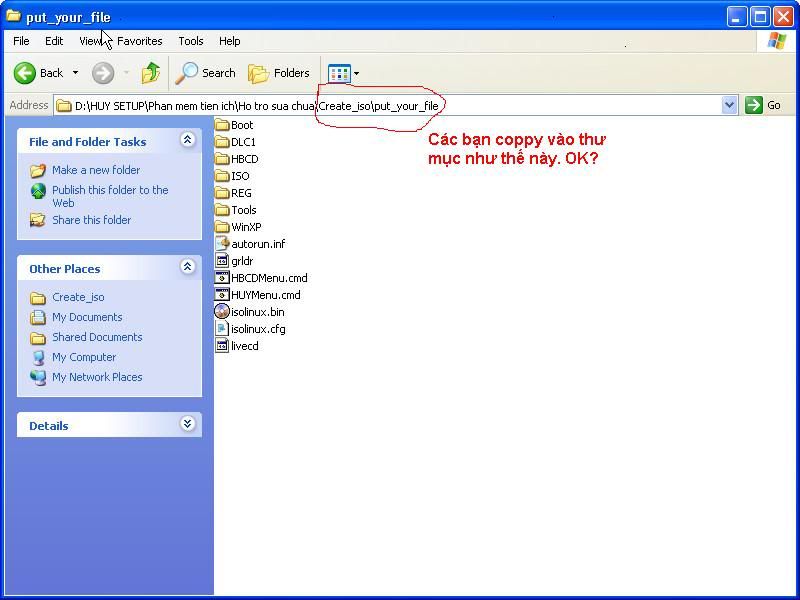This screenshot has width=800, height=600.
Task: Click the My Network Places icon
Action: (38, 377)
